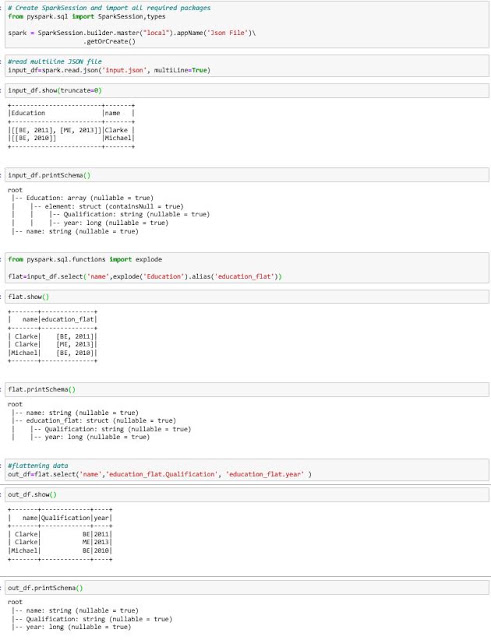Click the 'input.json' string in code
This screenshot has height=640, width=491.
click(x=124, y=70)
